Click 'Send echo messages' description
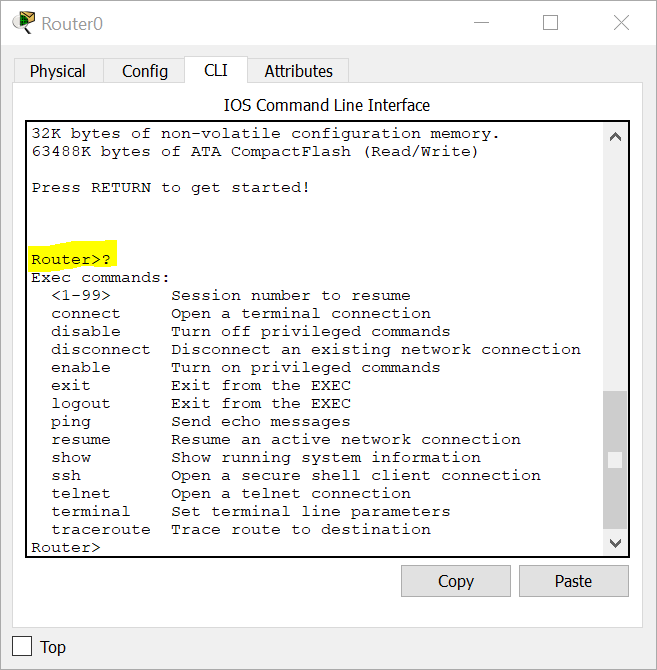Screen dimensions: 657x670 [261, 422]
